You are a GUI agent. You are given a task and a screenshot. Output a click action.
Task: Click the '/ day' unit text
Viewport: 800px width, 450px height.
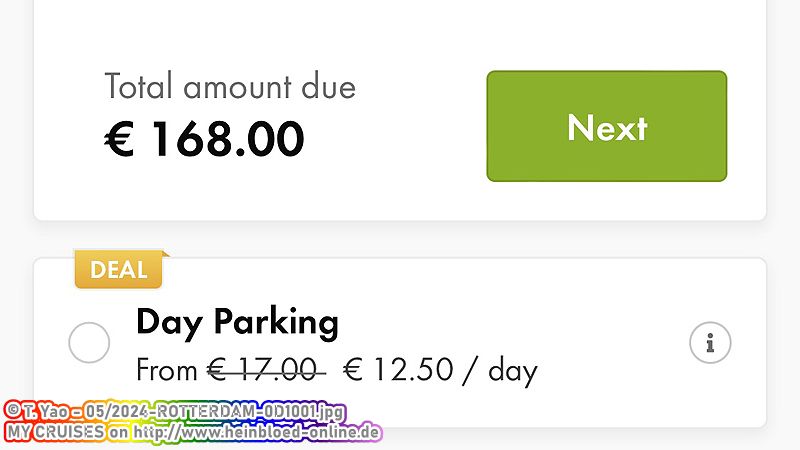point(500,370)
